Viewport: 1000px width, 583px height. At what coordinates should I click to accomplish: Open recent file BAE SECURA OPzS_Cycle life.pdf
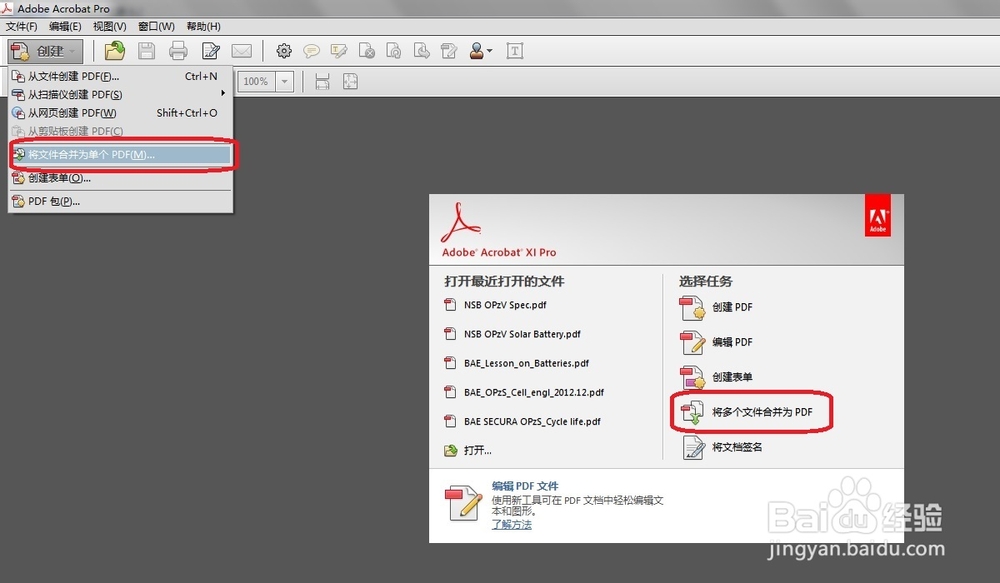coord(532,421)
